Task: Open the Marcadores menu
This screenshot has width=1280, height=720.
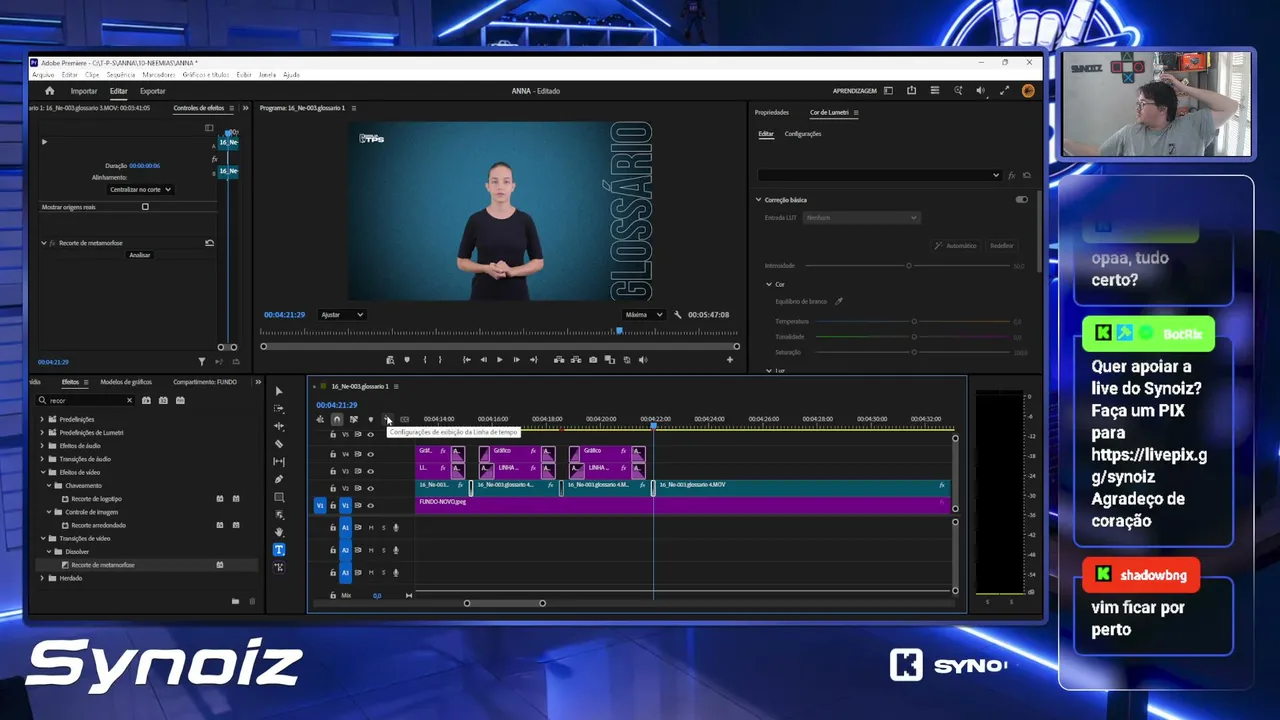Action: pyautogui.click(x=159, y=75)
